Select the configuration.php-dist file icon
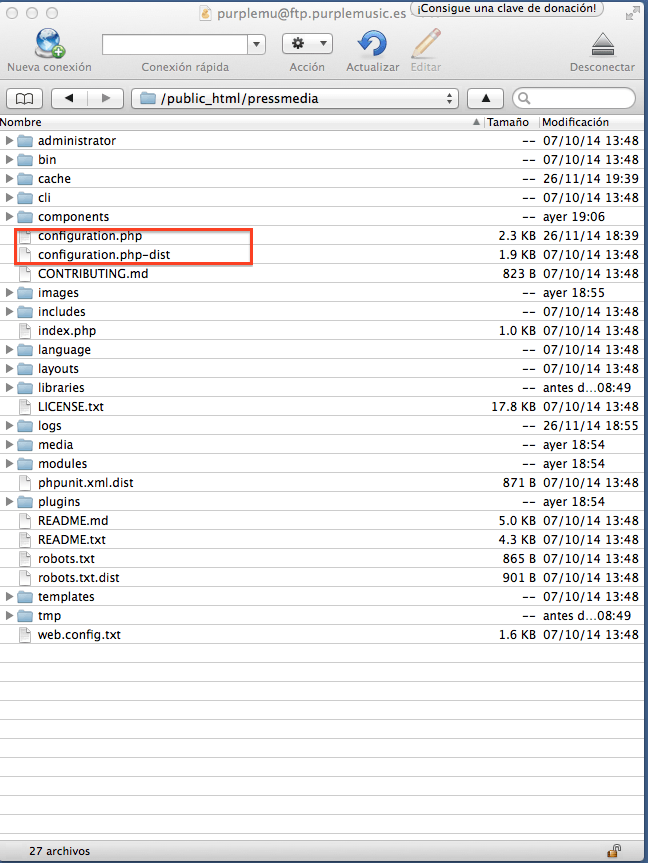Viewport: 648px width, 863px height. point(25,254)
